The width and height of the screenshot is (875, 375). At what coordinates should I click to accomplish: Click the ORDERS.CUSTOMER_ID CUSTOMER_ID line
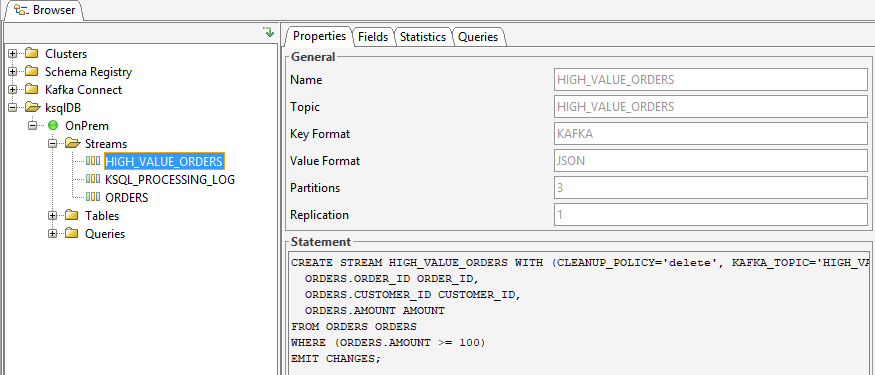pos(412,295)
